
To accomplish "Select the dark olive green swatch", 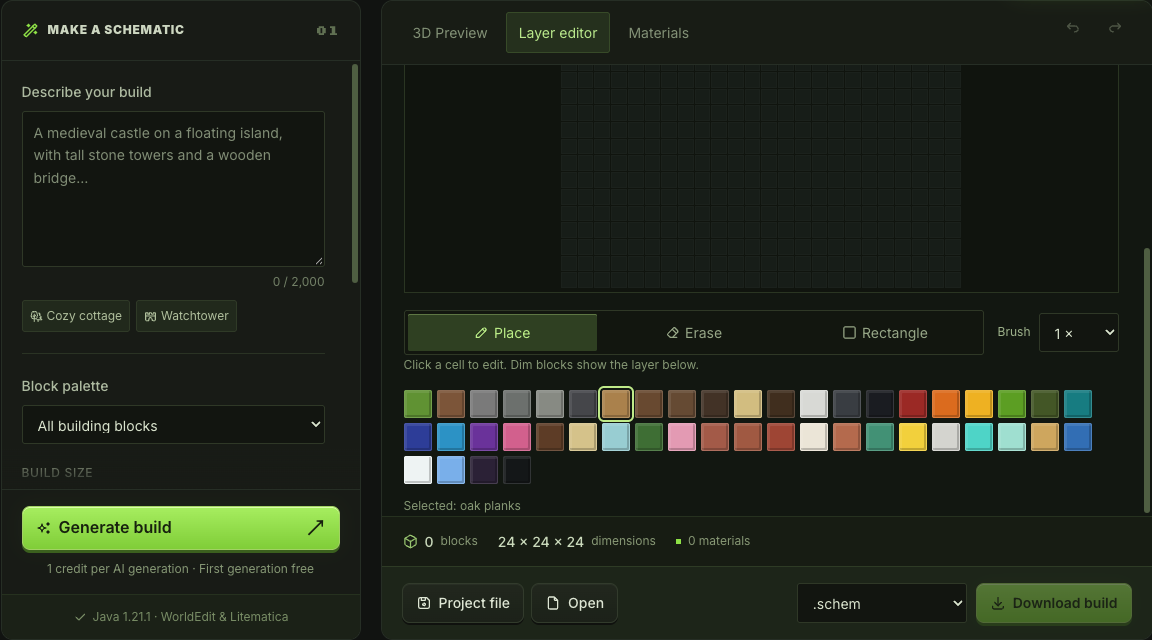I will tap(1045, 403).
